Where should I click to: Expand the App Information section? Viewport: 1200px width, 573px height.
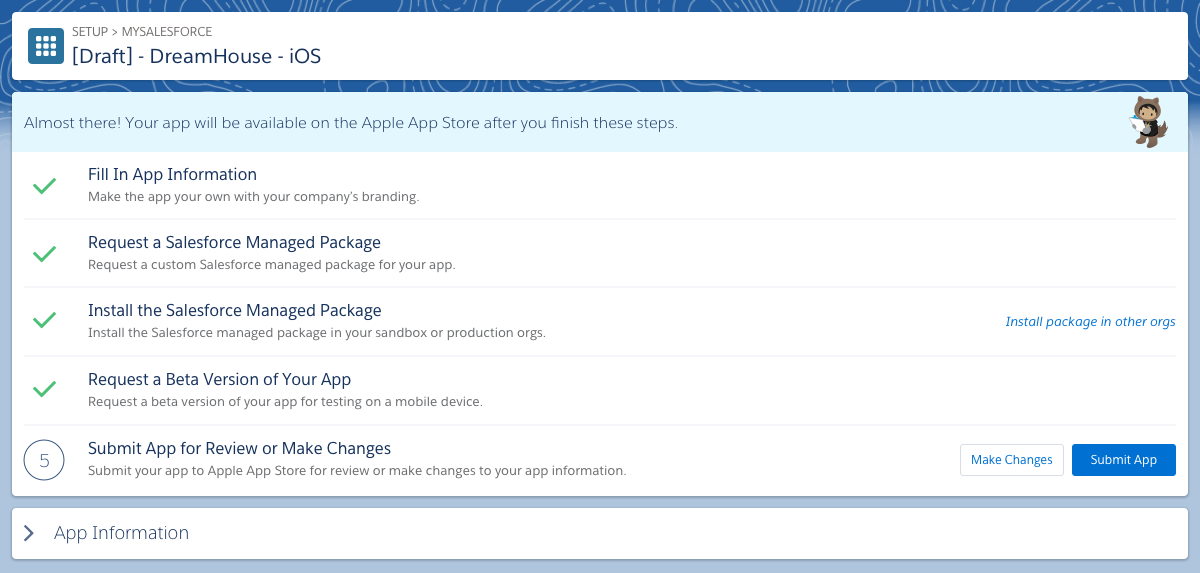click(29, 533)
